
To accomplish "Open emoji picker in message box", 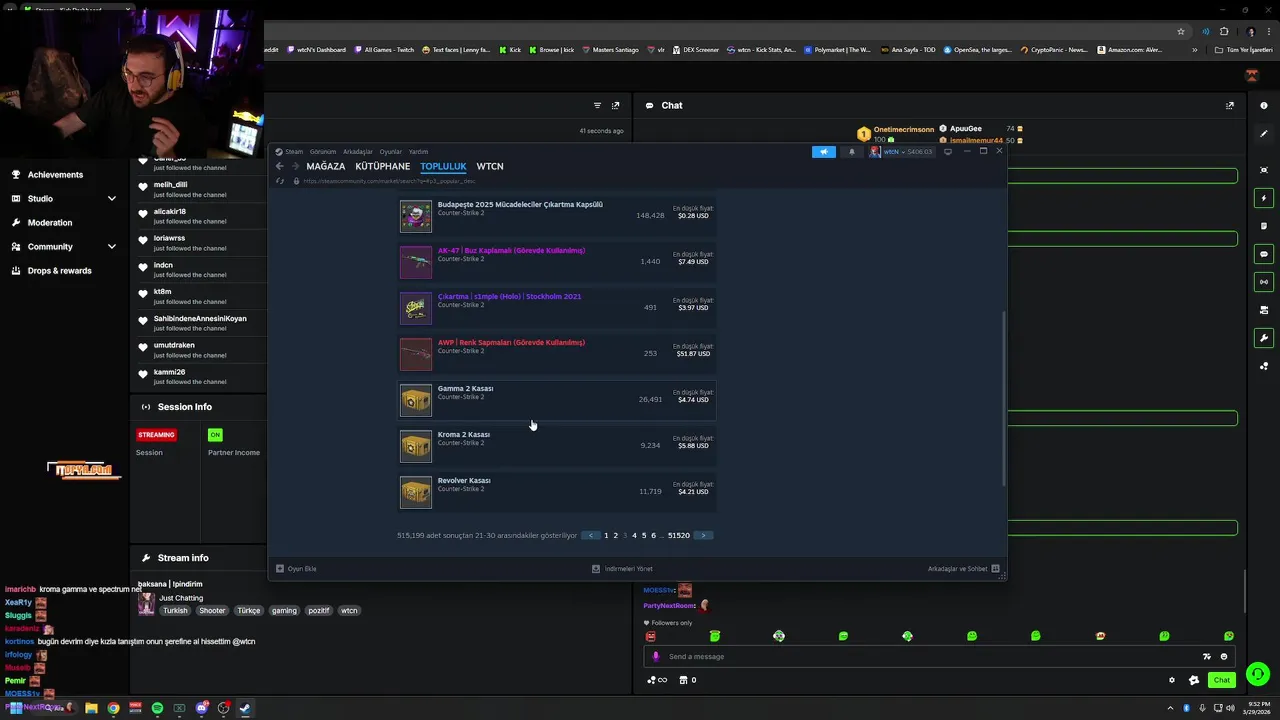I will pos(1223,657).
